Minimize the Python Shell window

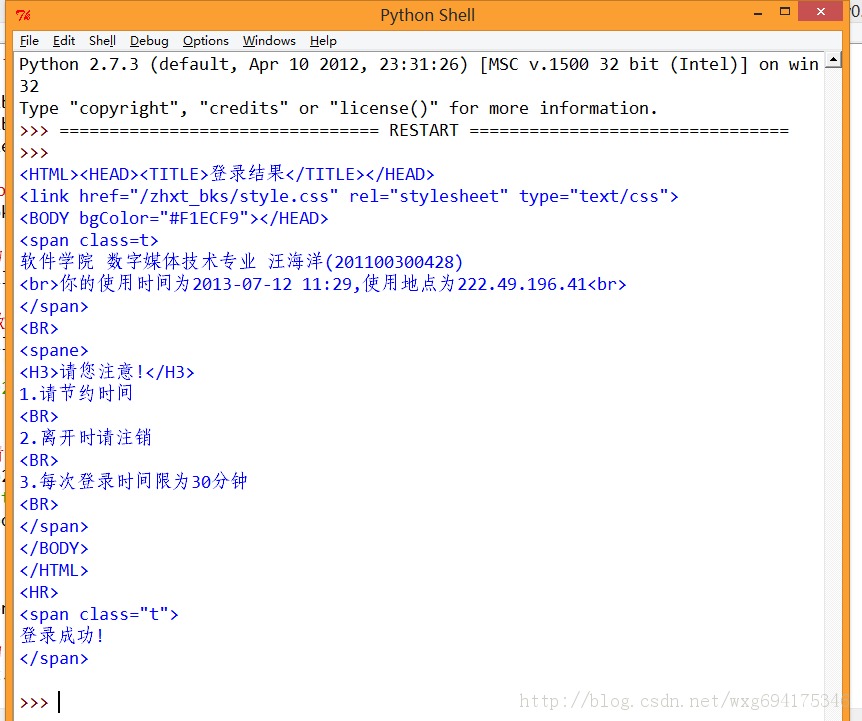[758, 13]
